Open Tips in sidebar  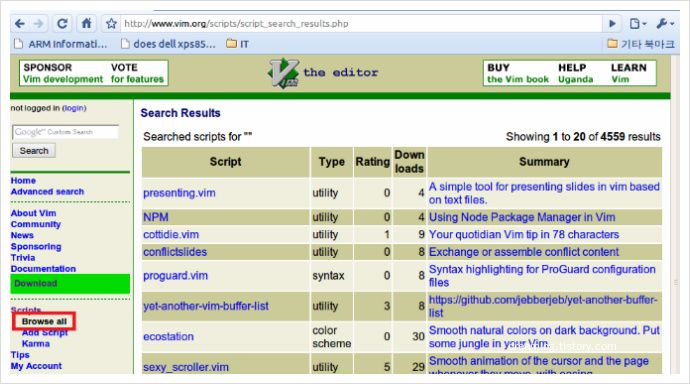click(x=20, y=355)
